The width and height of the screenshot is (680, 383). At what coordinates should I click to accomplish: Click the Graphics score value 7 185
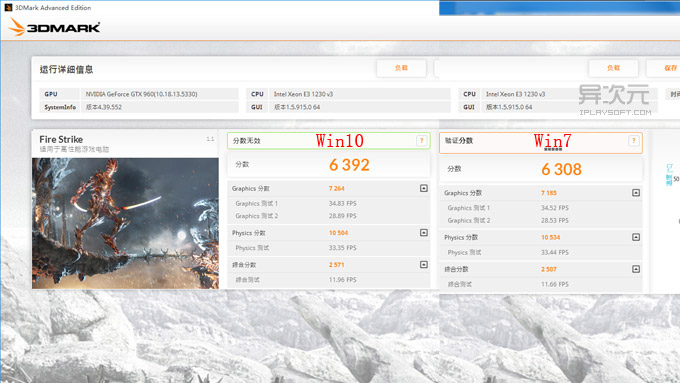(x=549, y=193)
